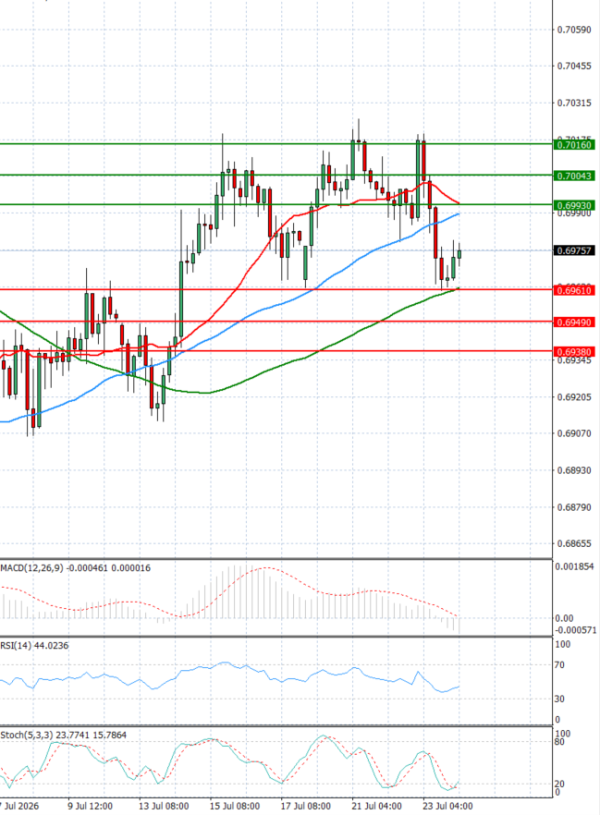Click the 13 Jul 08:00 time label
Screen dimensions: 600x815
164,806
